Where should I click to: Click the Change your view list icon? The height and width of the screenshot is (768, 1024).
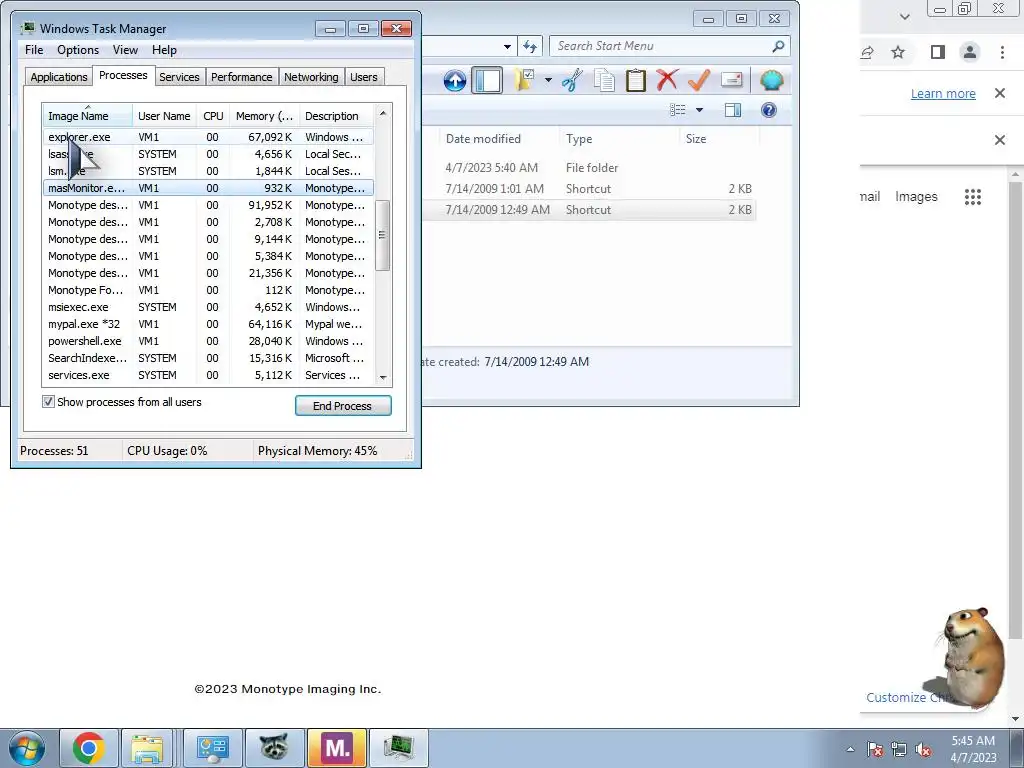[x=678, y=110]
